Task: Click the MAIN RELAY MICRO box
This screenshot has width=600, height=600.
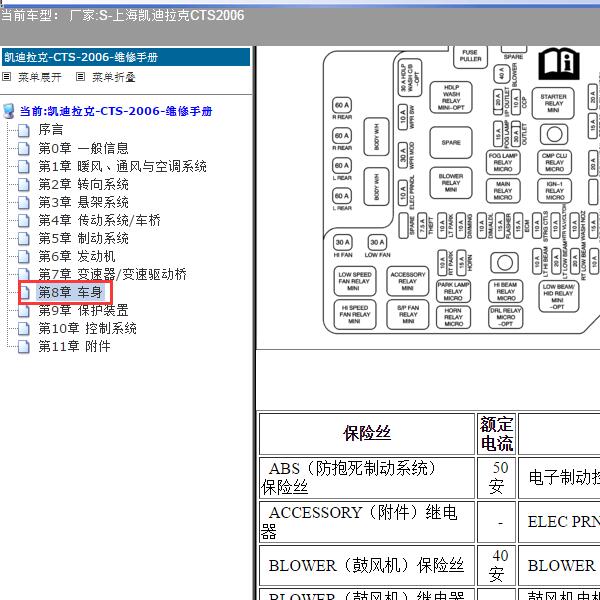Action: point(503,191)
